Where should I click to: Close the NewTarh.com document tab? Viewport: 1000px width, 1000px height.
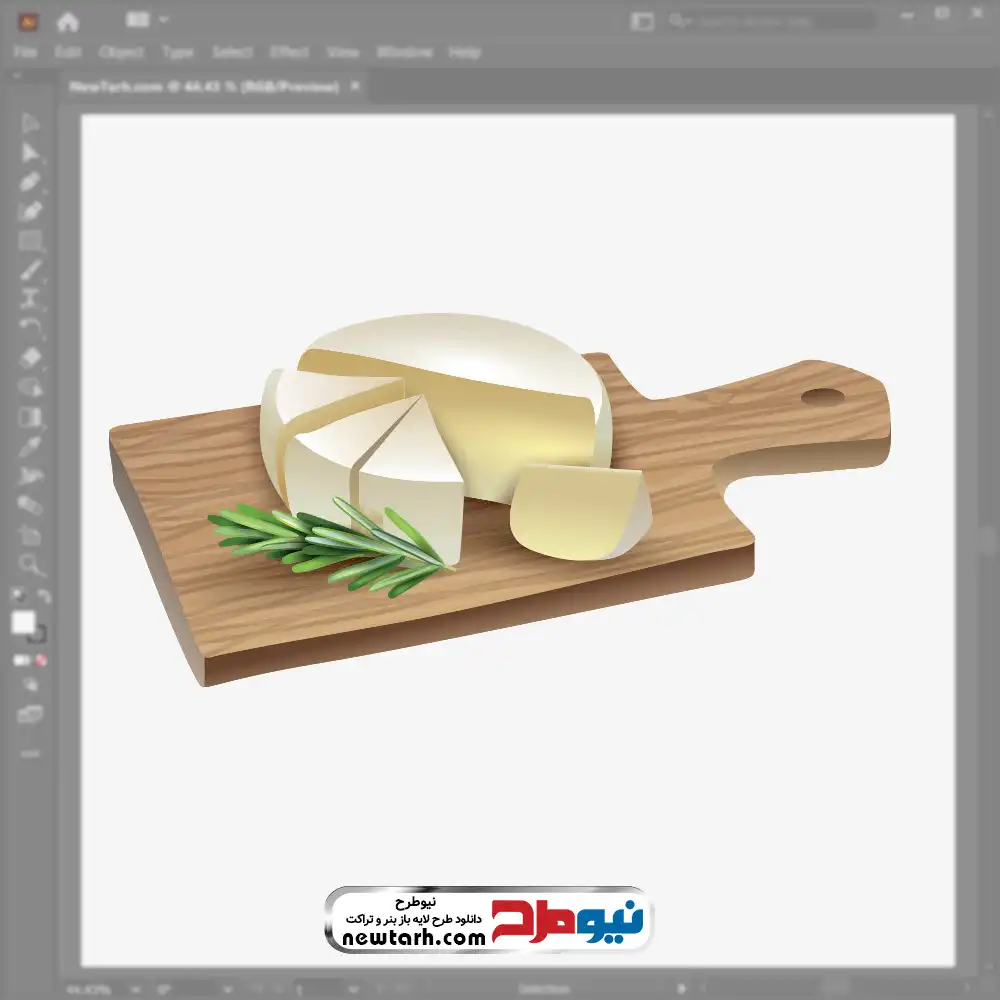pos(354,87)
